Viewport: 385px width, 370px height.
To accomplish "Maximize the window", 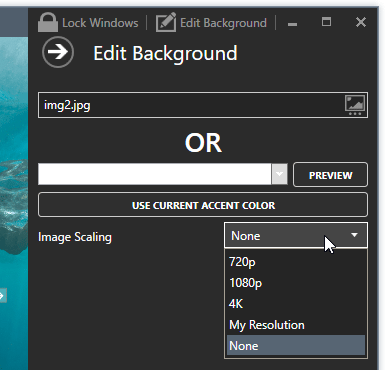I will pyautogui.click(x=326, y=22).
